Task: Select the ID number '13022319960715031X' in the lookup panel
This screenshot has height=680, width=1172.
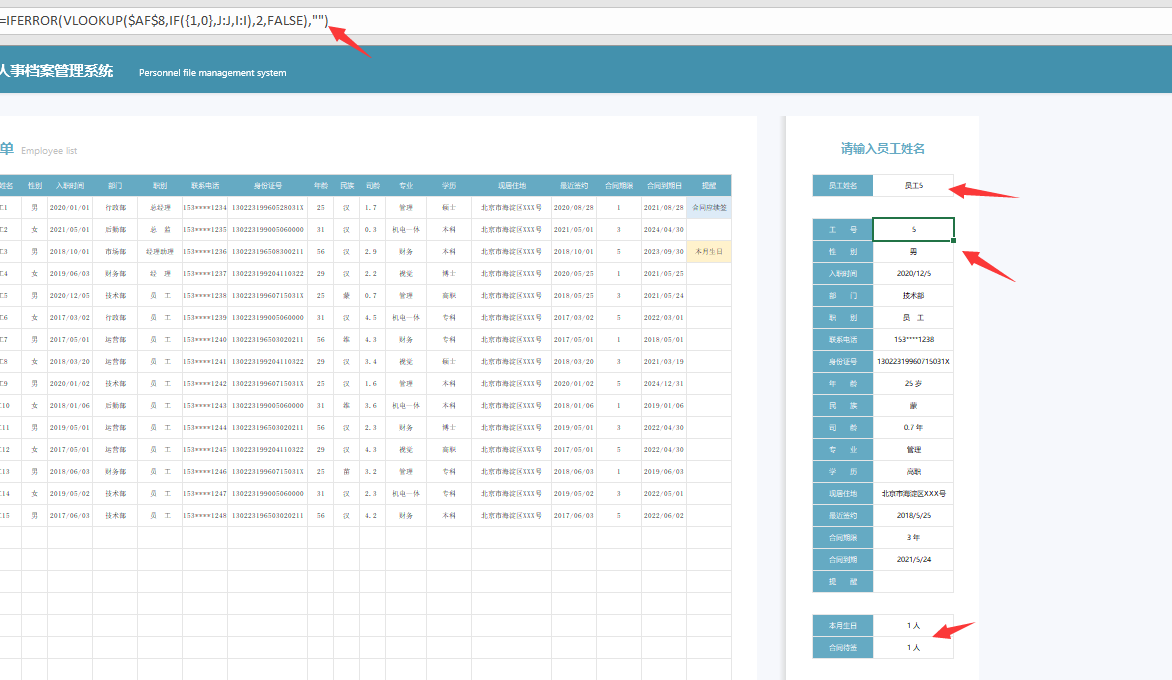Action: pos(913,362)
